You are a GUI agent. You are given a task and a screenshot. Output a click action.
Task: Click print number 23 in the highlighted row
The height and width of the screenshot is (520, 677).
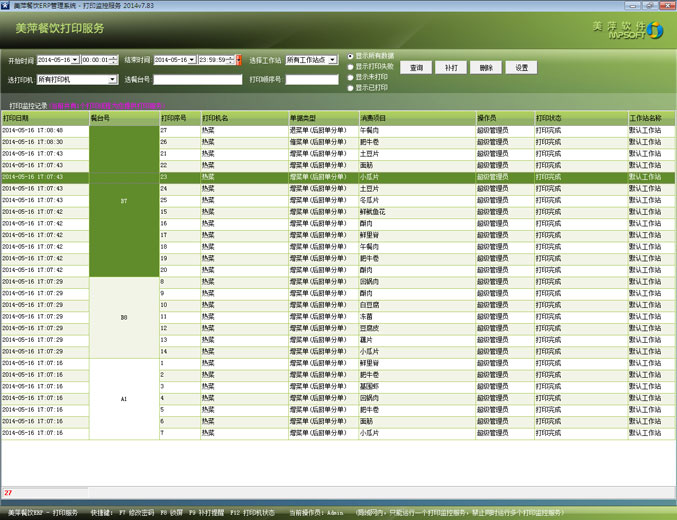180,177
